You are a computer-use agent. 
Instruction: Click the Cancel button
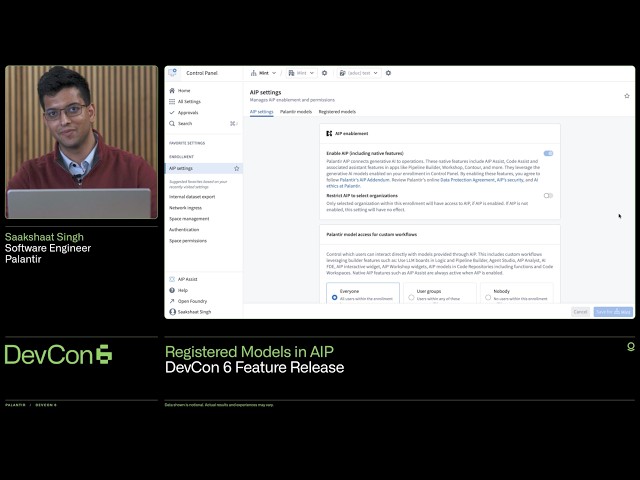tap(580, 312)
